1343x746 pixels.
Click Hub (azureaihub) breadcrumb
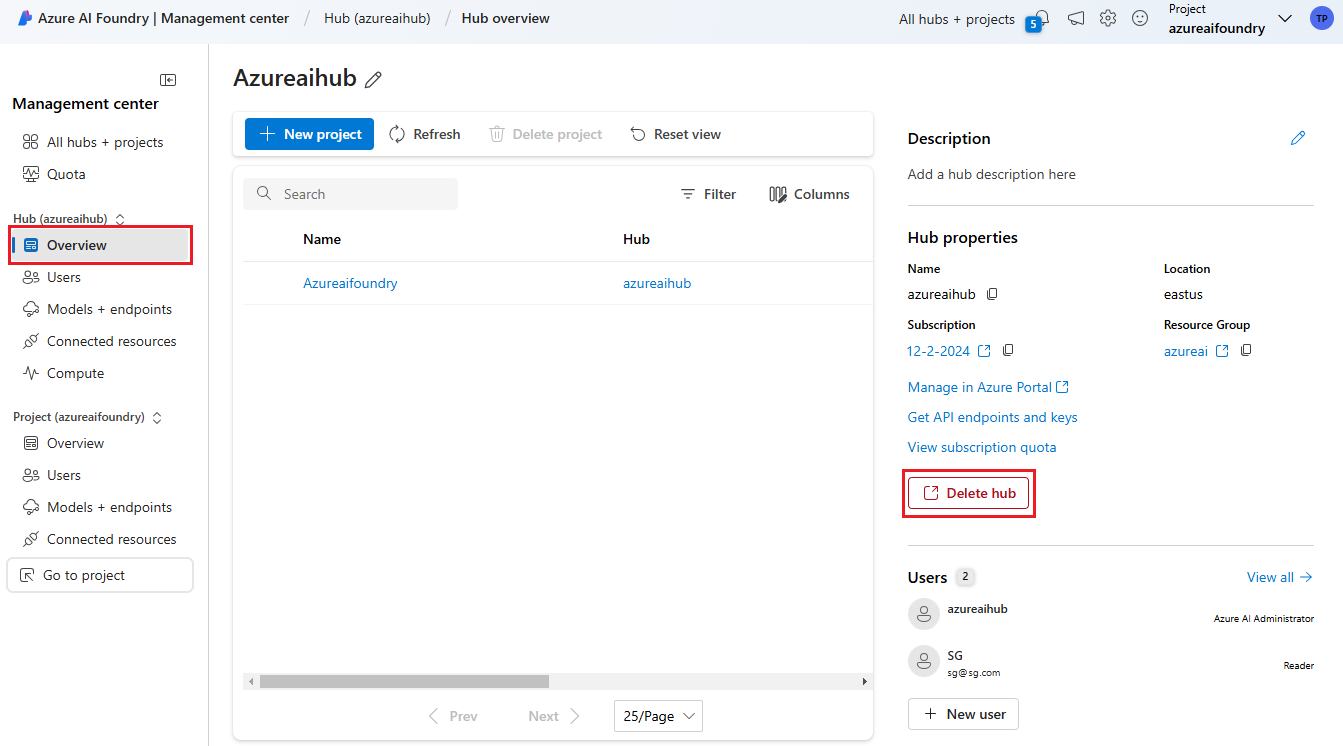[377, 18]
